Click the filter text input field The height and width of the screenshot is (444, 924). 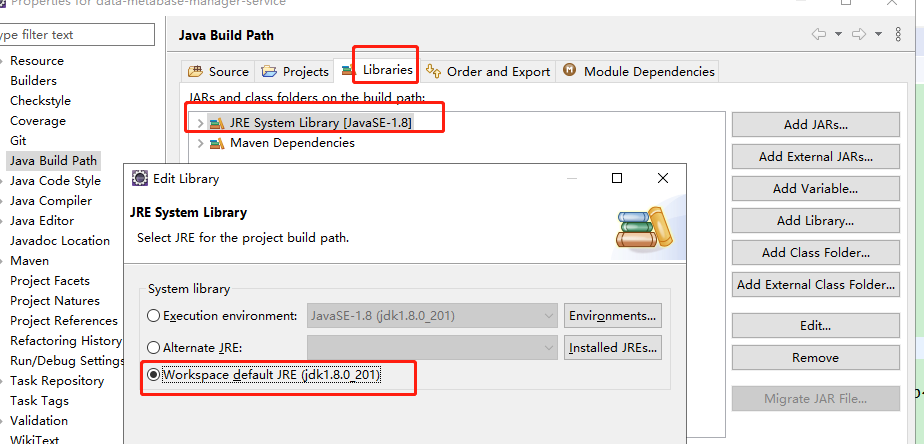click(x=77, y=35)
